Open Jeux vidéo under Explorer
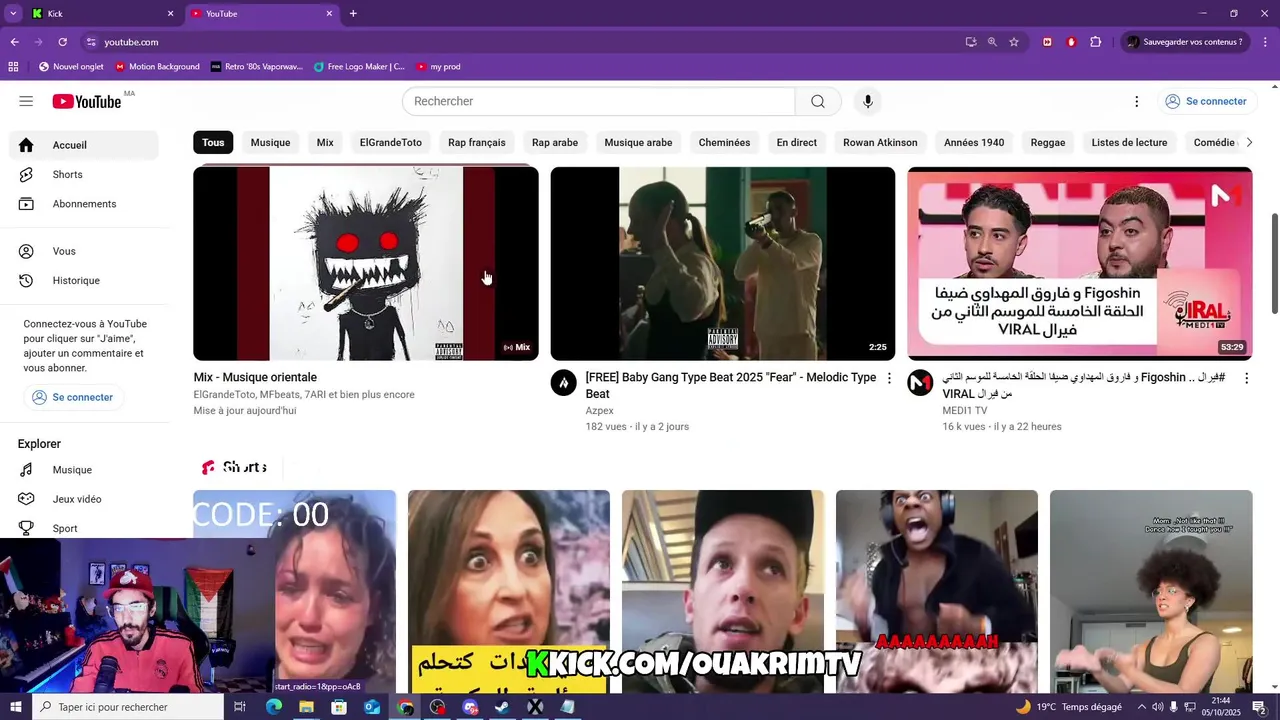The width and height of the screenshot is (1280, 720). tap(84, 499)
